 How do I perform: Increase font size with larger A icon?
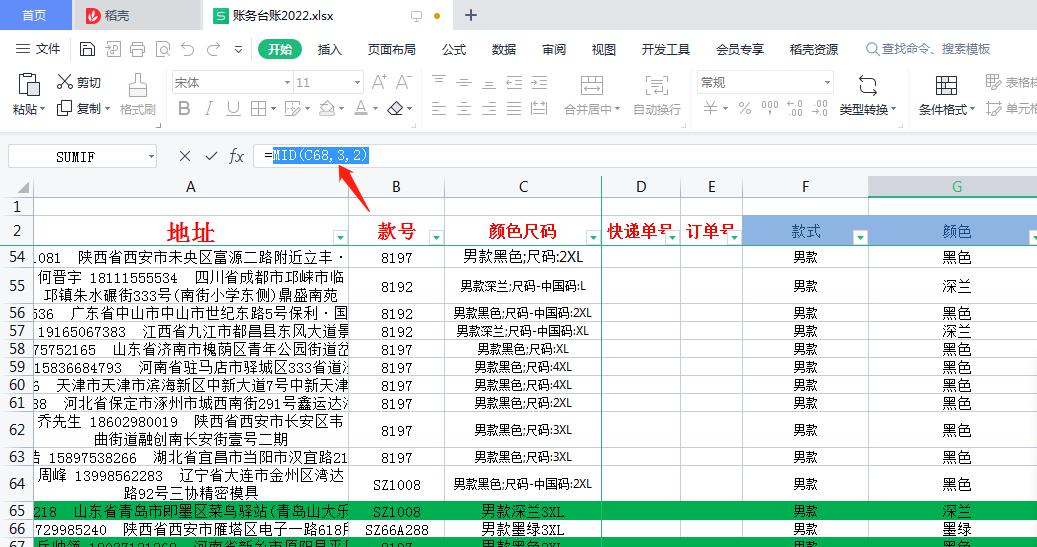379,82
